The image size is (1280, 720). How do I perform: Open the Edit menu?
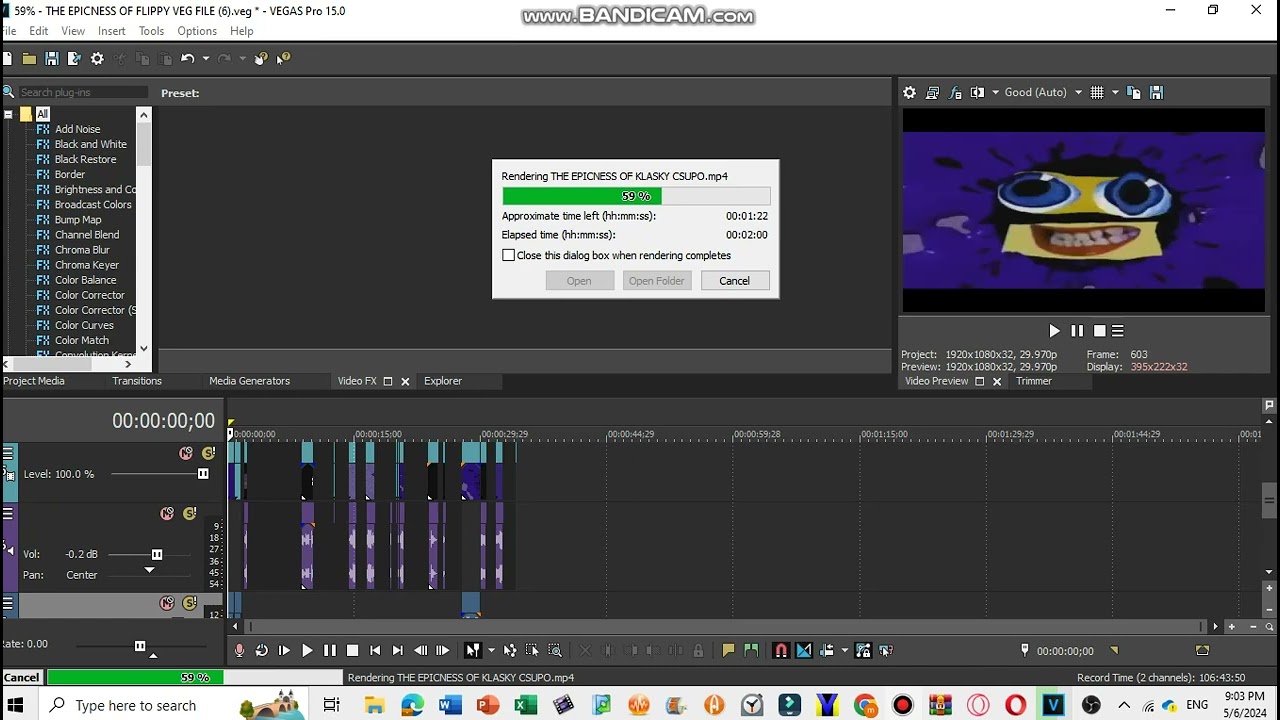pos(39,31)
